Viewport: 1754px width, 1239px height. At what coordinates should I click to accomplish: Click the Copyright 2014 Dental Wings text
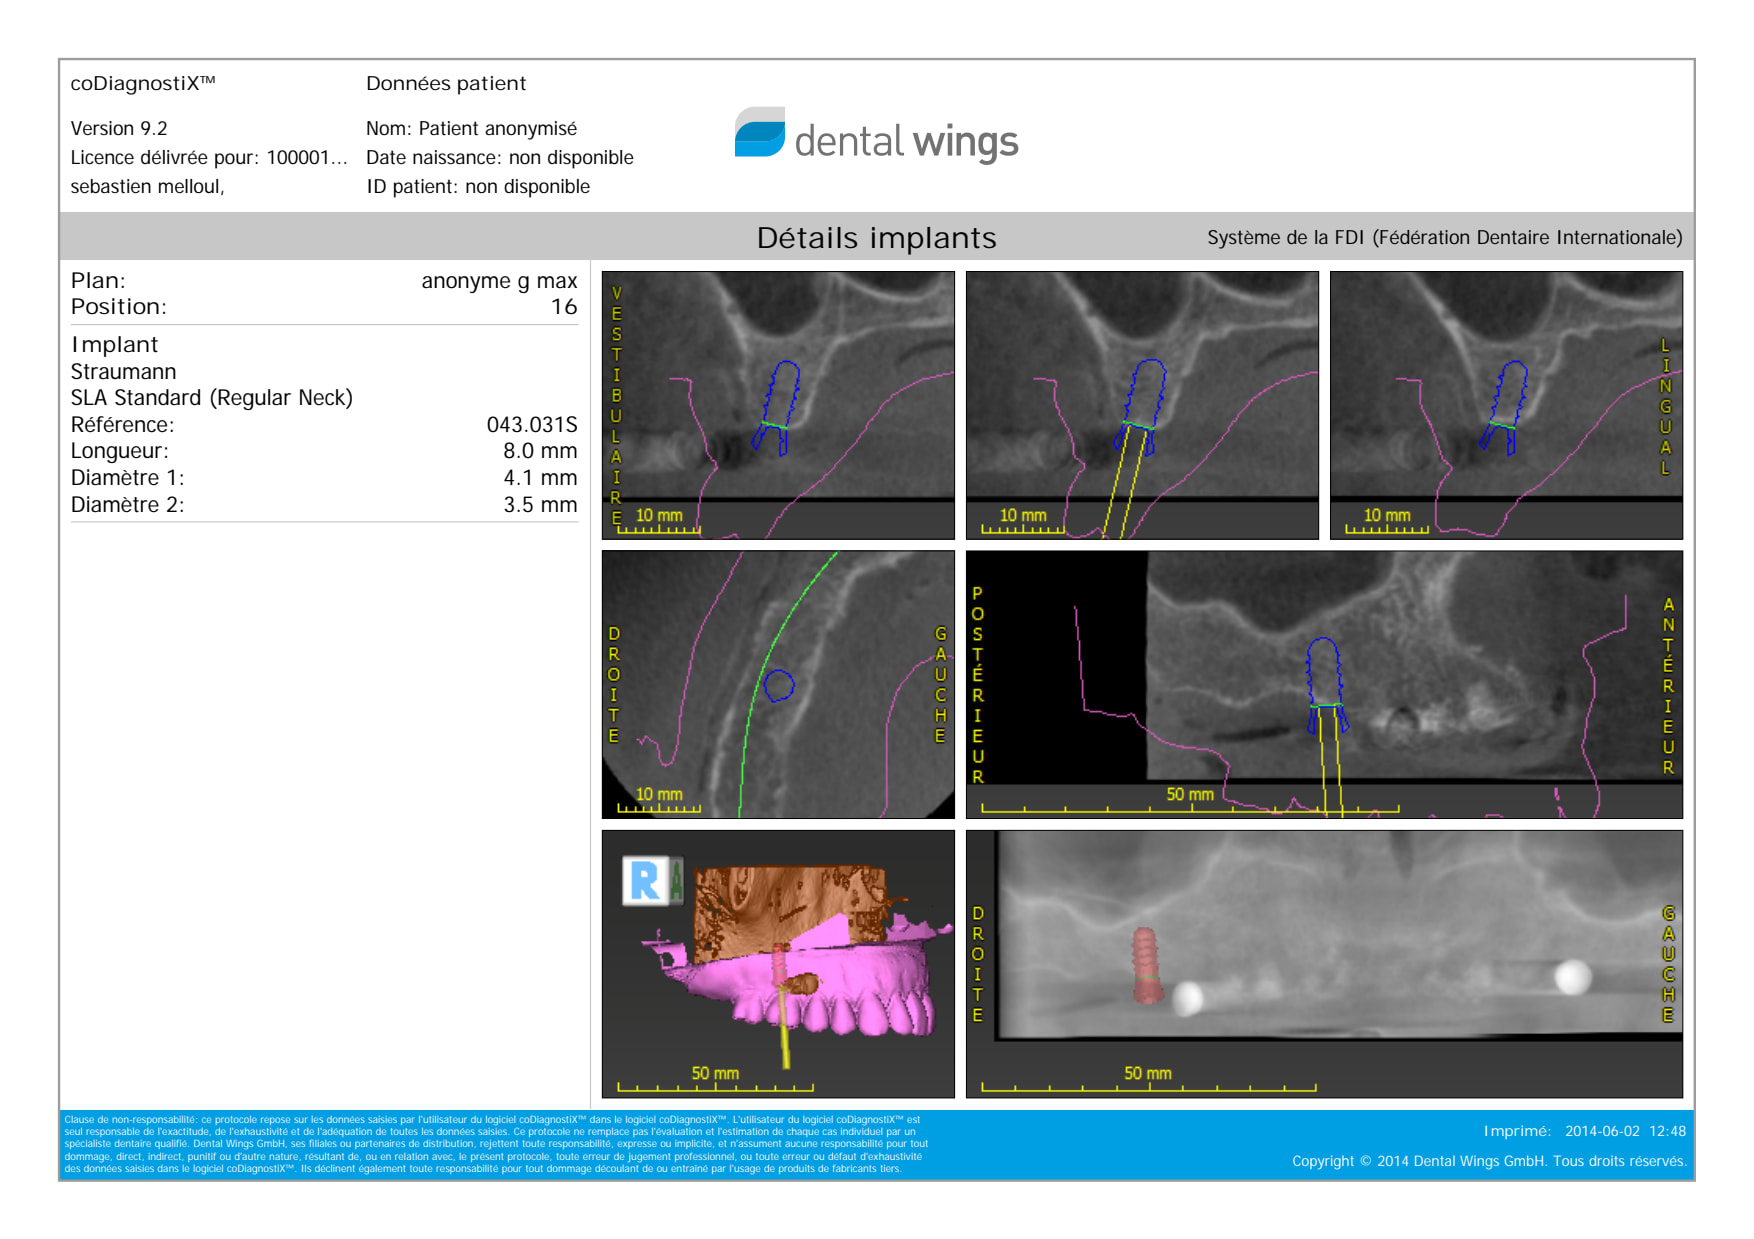click(x=1488, y=1161)
